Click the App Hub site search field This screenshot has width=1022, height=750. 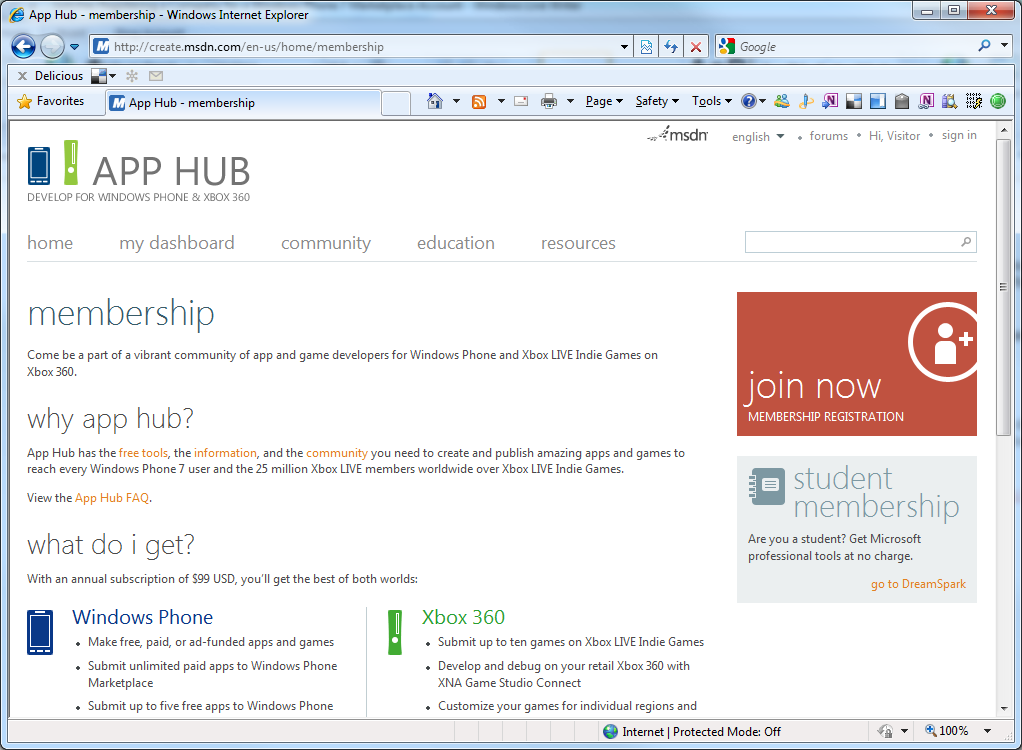[x=851, y=242]
